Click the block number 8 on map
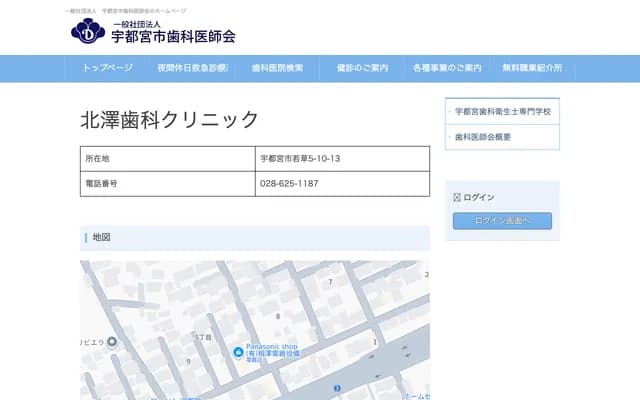This screenshot has width=640, height=400. pos(278,316)
